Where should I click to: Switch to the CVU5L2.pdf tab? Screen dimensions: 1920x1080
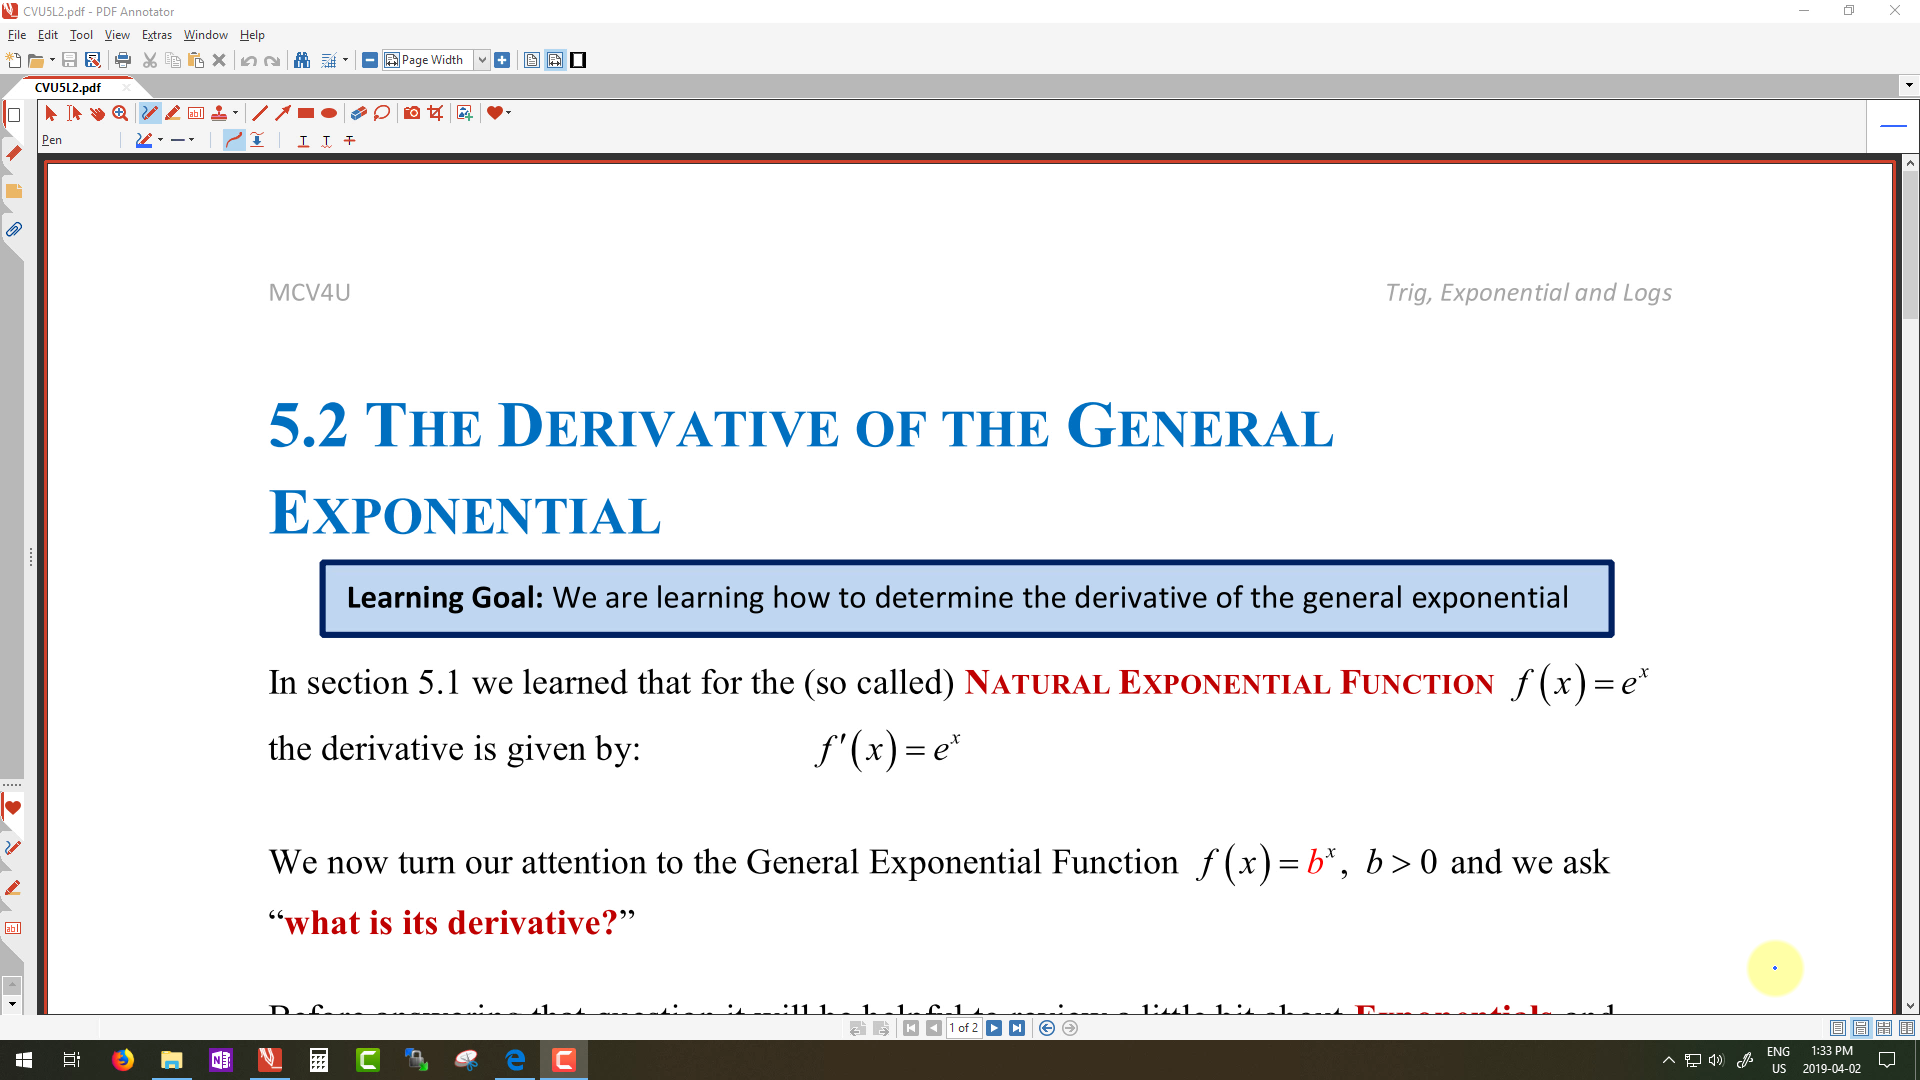(x=68, y=87)
